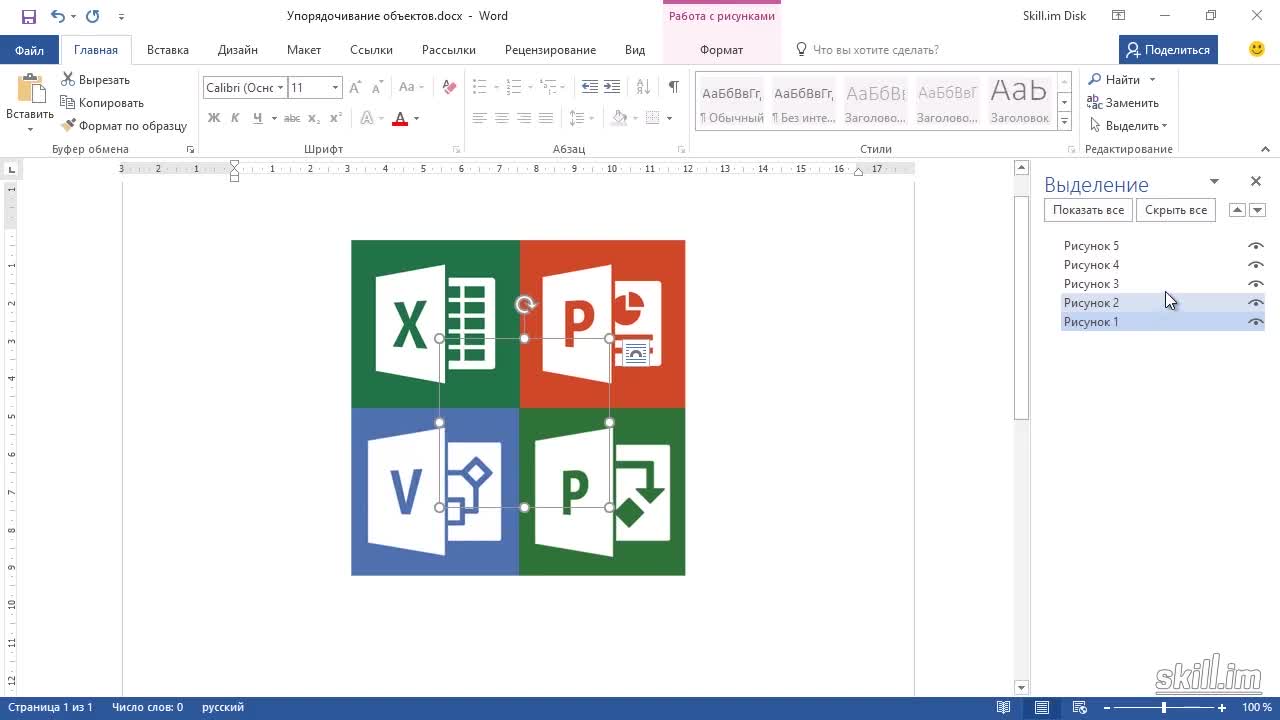Increase font size with larger A icon
Image resolution: width=1280 pixels, height=720 pixels.
coord(357,87)
